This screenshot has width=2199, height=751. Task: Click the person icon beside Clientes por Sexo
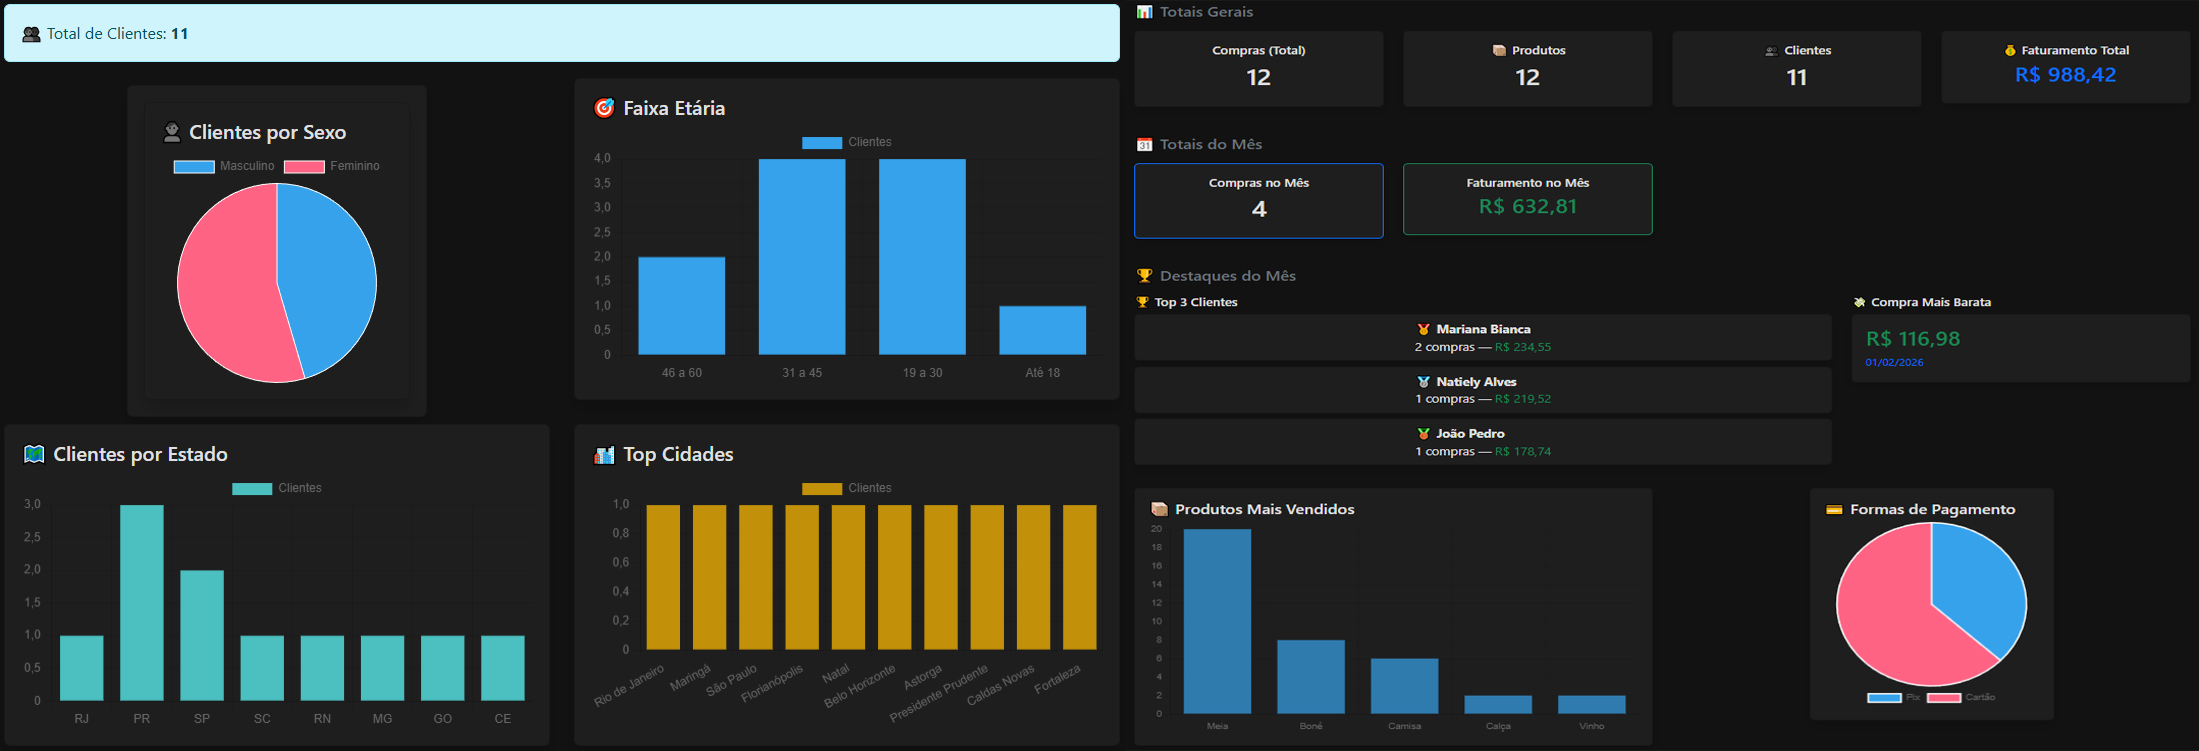(x=172, y=132)
